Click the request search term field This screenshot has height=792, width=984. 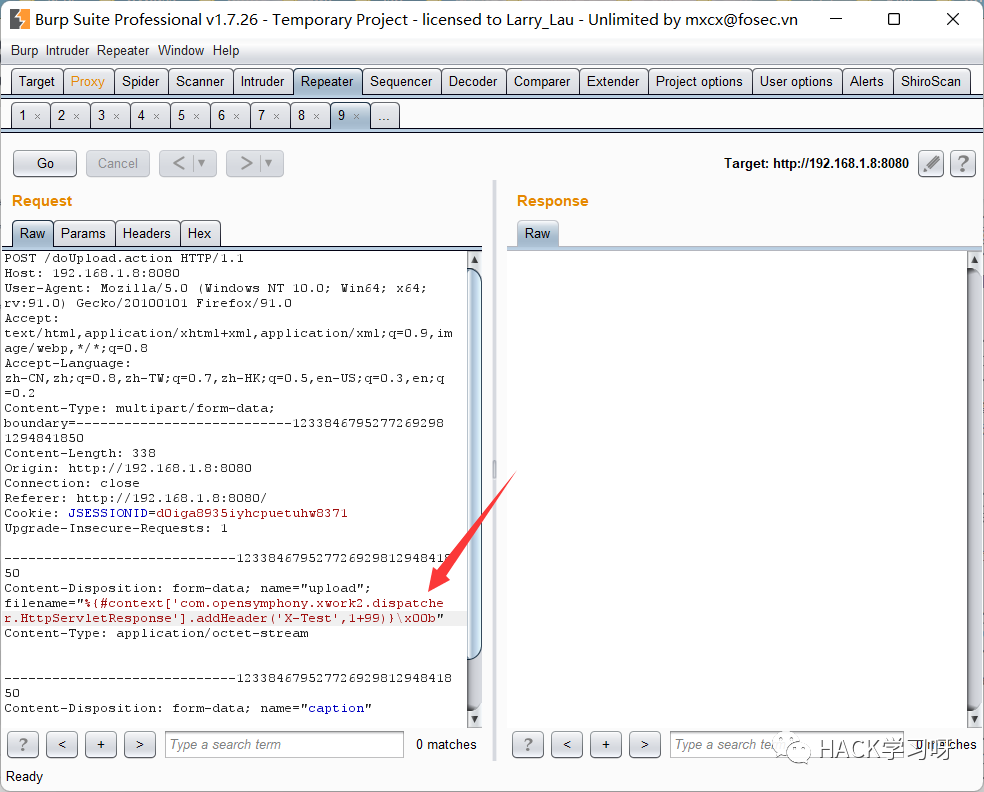pos(284,744)
